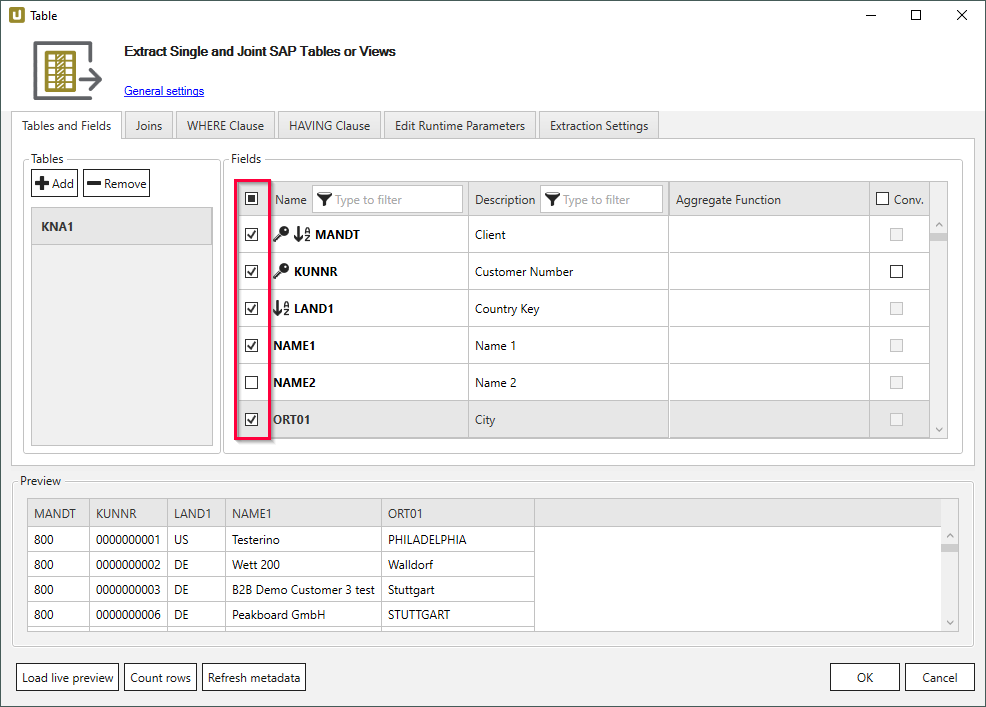Image resolution: width=986 pixels, height=707 pixels.
Task: Click the Fields list scroll-up arrow
Action: click(939, 225)
